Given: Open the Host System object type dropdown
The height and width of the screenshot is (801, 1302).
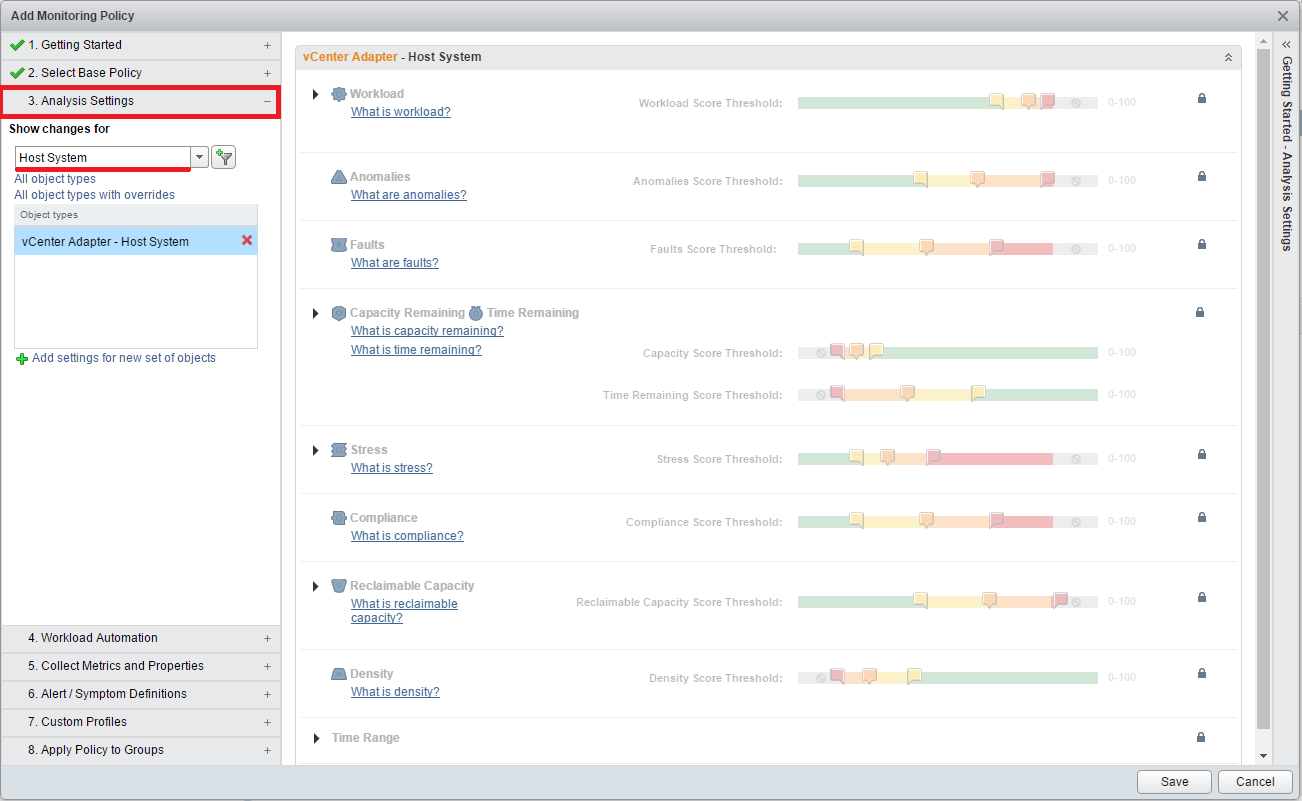Looking at the screenshot, I should pyautogui.click(x=200, y=157).
